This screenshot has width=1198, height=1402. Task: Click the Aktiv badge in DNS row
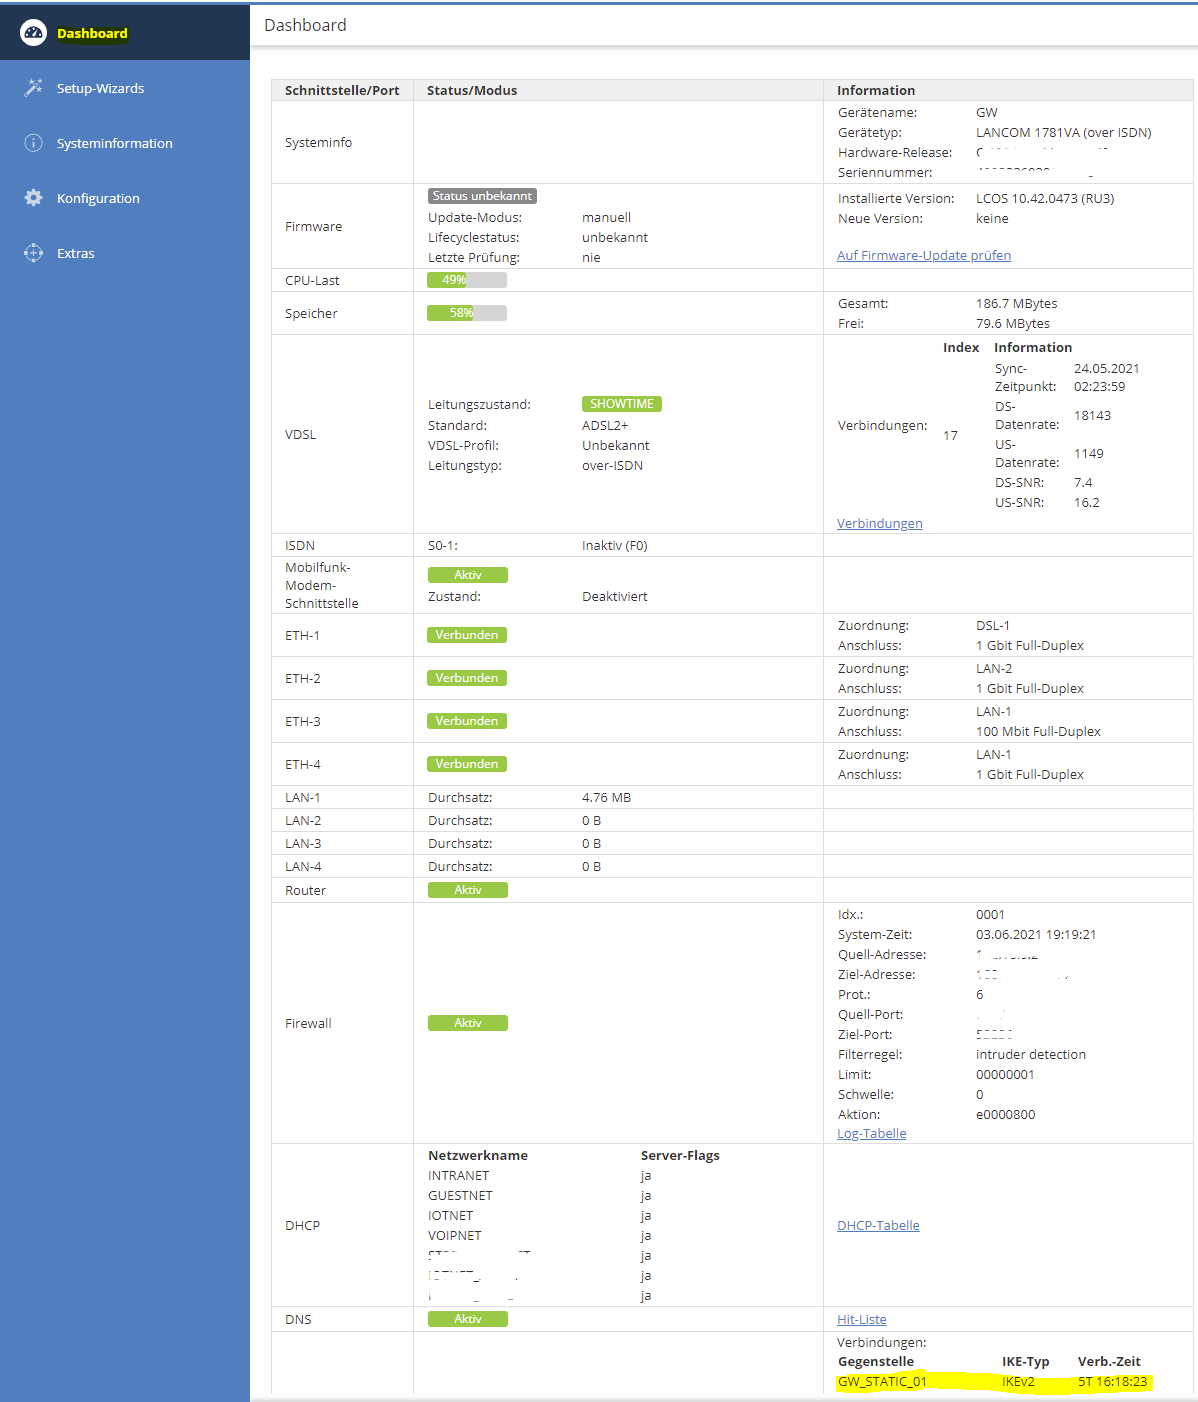tap(468, 1319)
